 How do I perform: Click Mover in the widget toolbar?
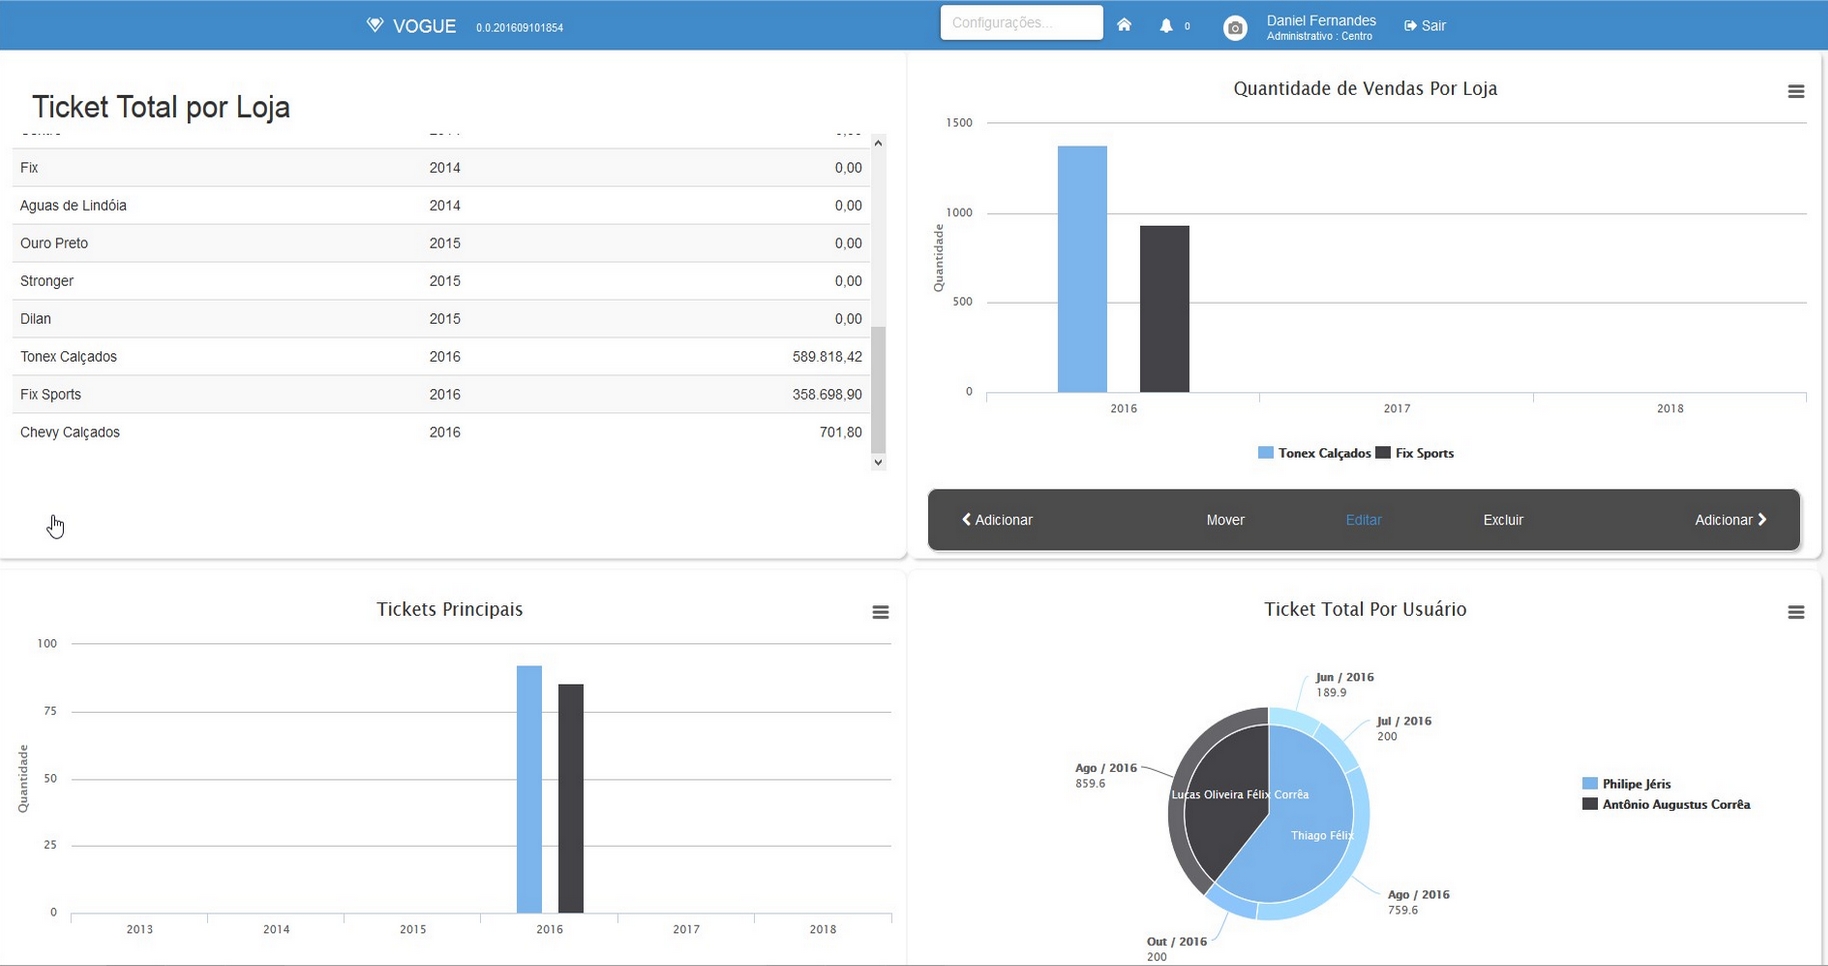tap(1225, 520)
